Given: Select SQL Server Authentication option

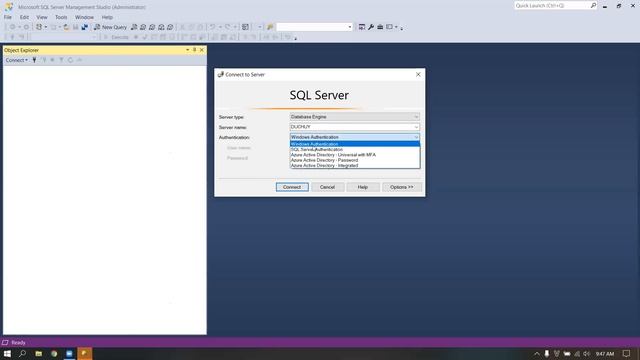Looking at the screenshot, I should (x=355, y=149).
